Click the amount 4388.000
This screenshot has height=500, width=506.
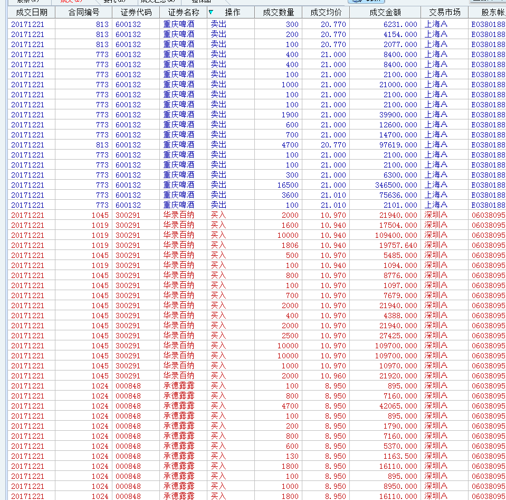click(x=400, y=315)
